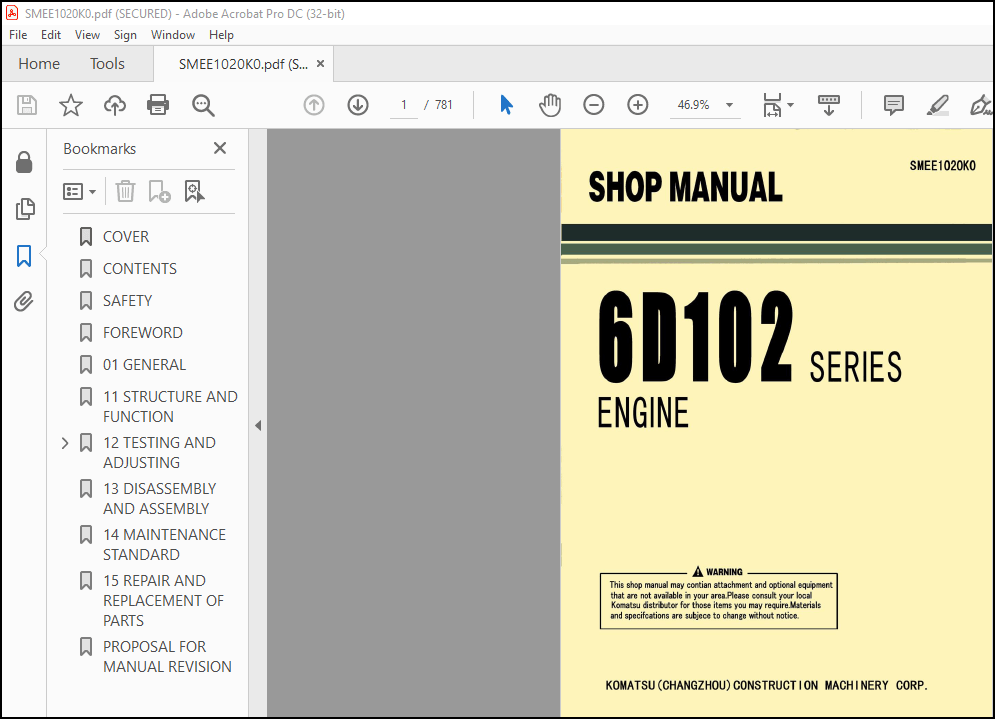Zoom out with the minus icon
The image size is (995, 719).
(x=593, y=104)
